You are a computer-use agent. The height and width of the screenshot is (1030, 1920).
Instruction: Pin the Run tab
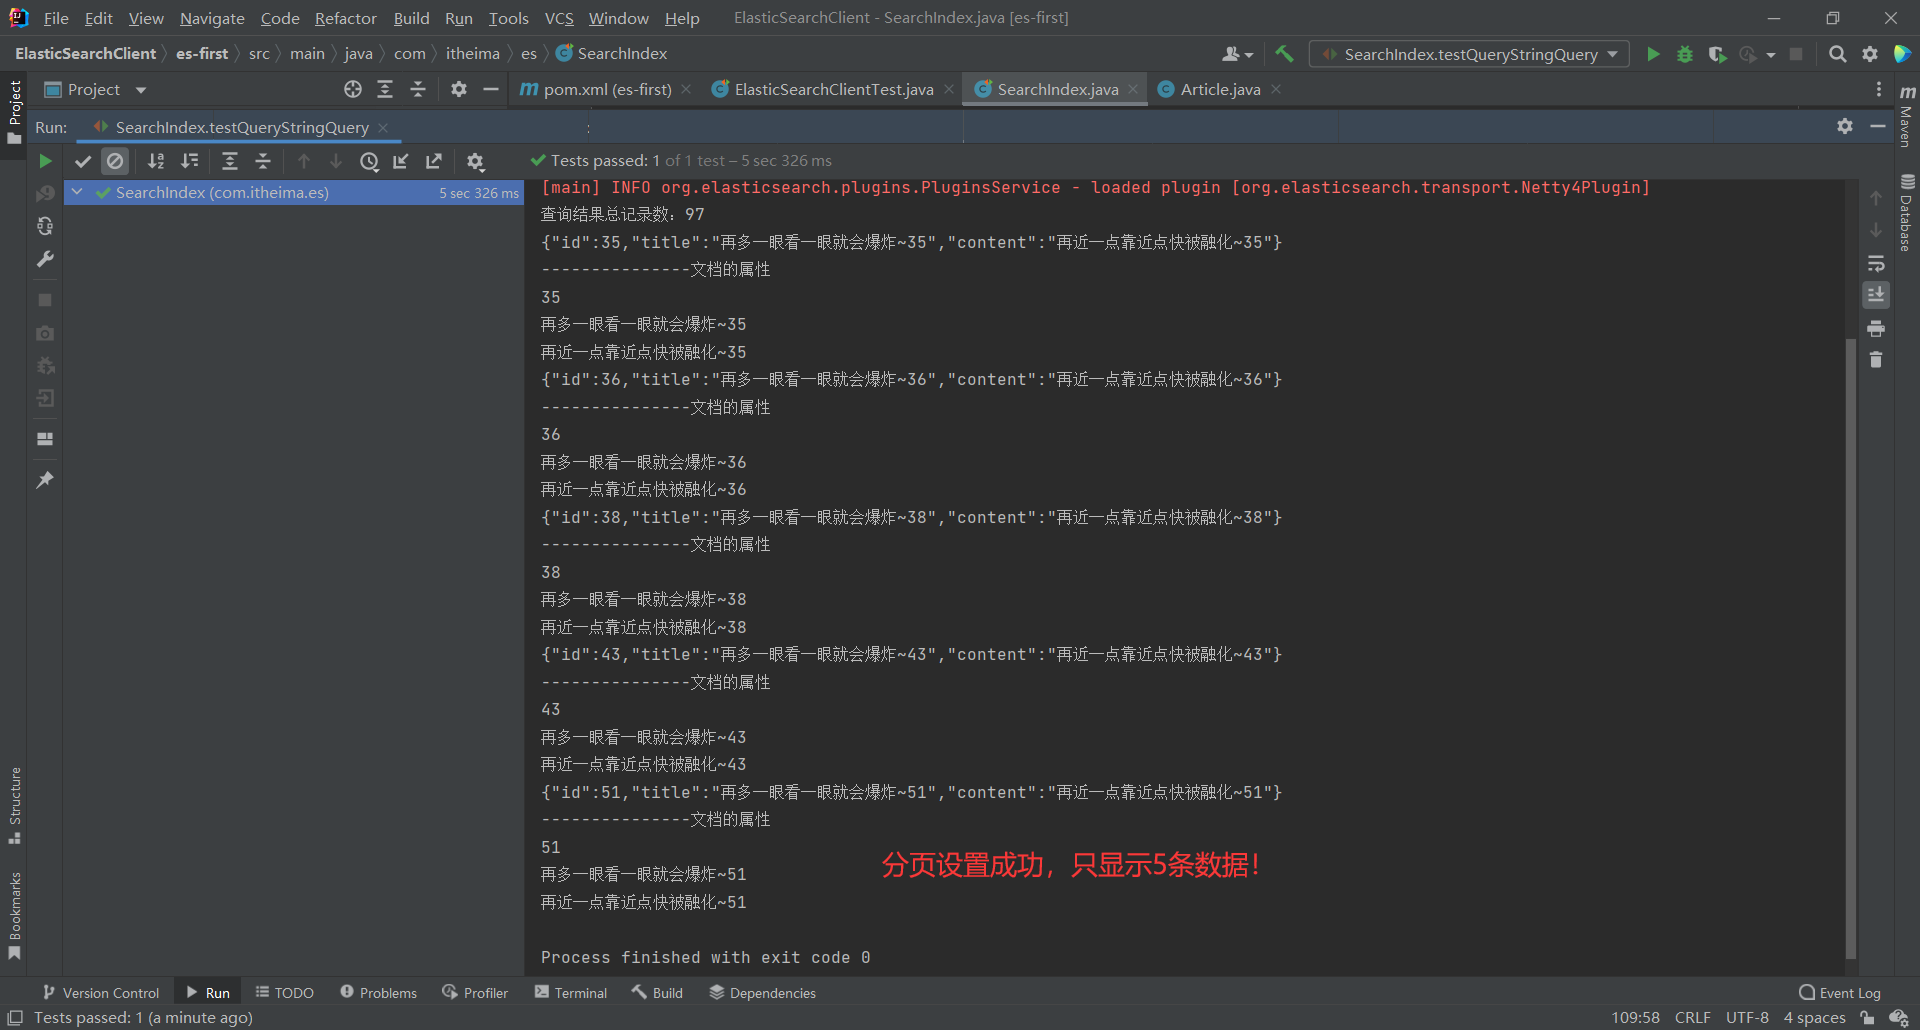point(45,480)
